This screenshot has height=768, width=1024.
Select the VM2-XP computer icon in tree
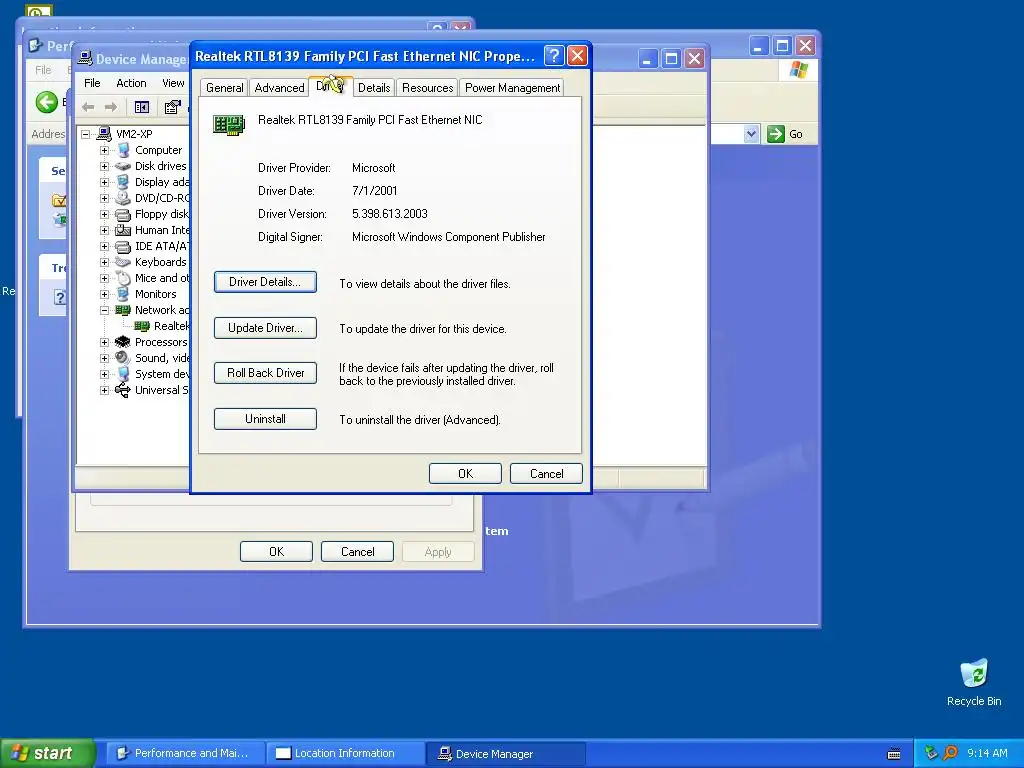pos(104,134)
